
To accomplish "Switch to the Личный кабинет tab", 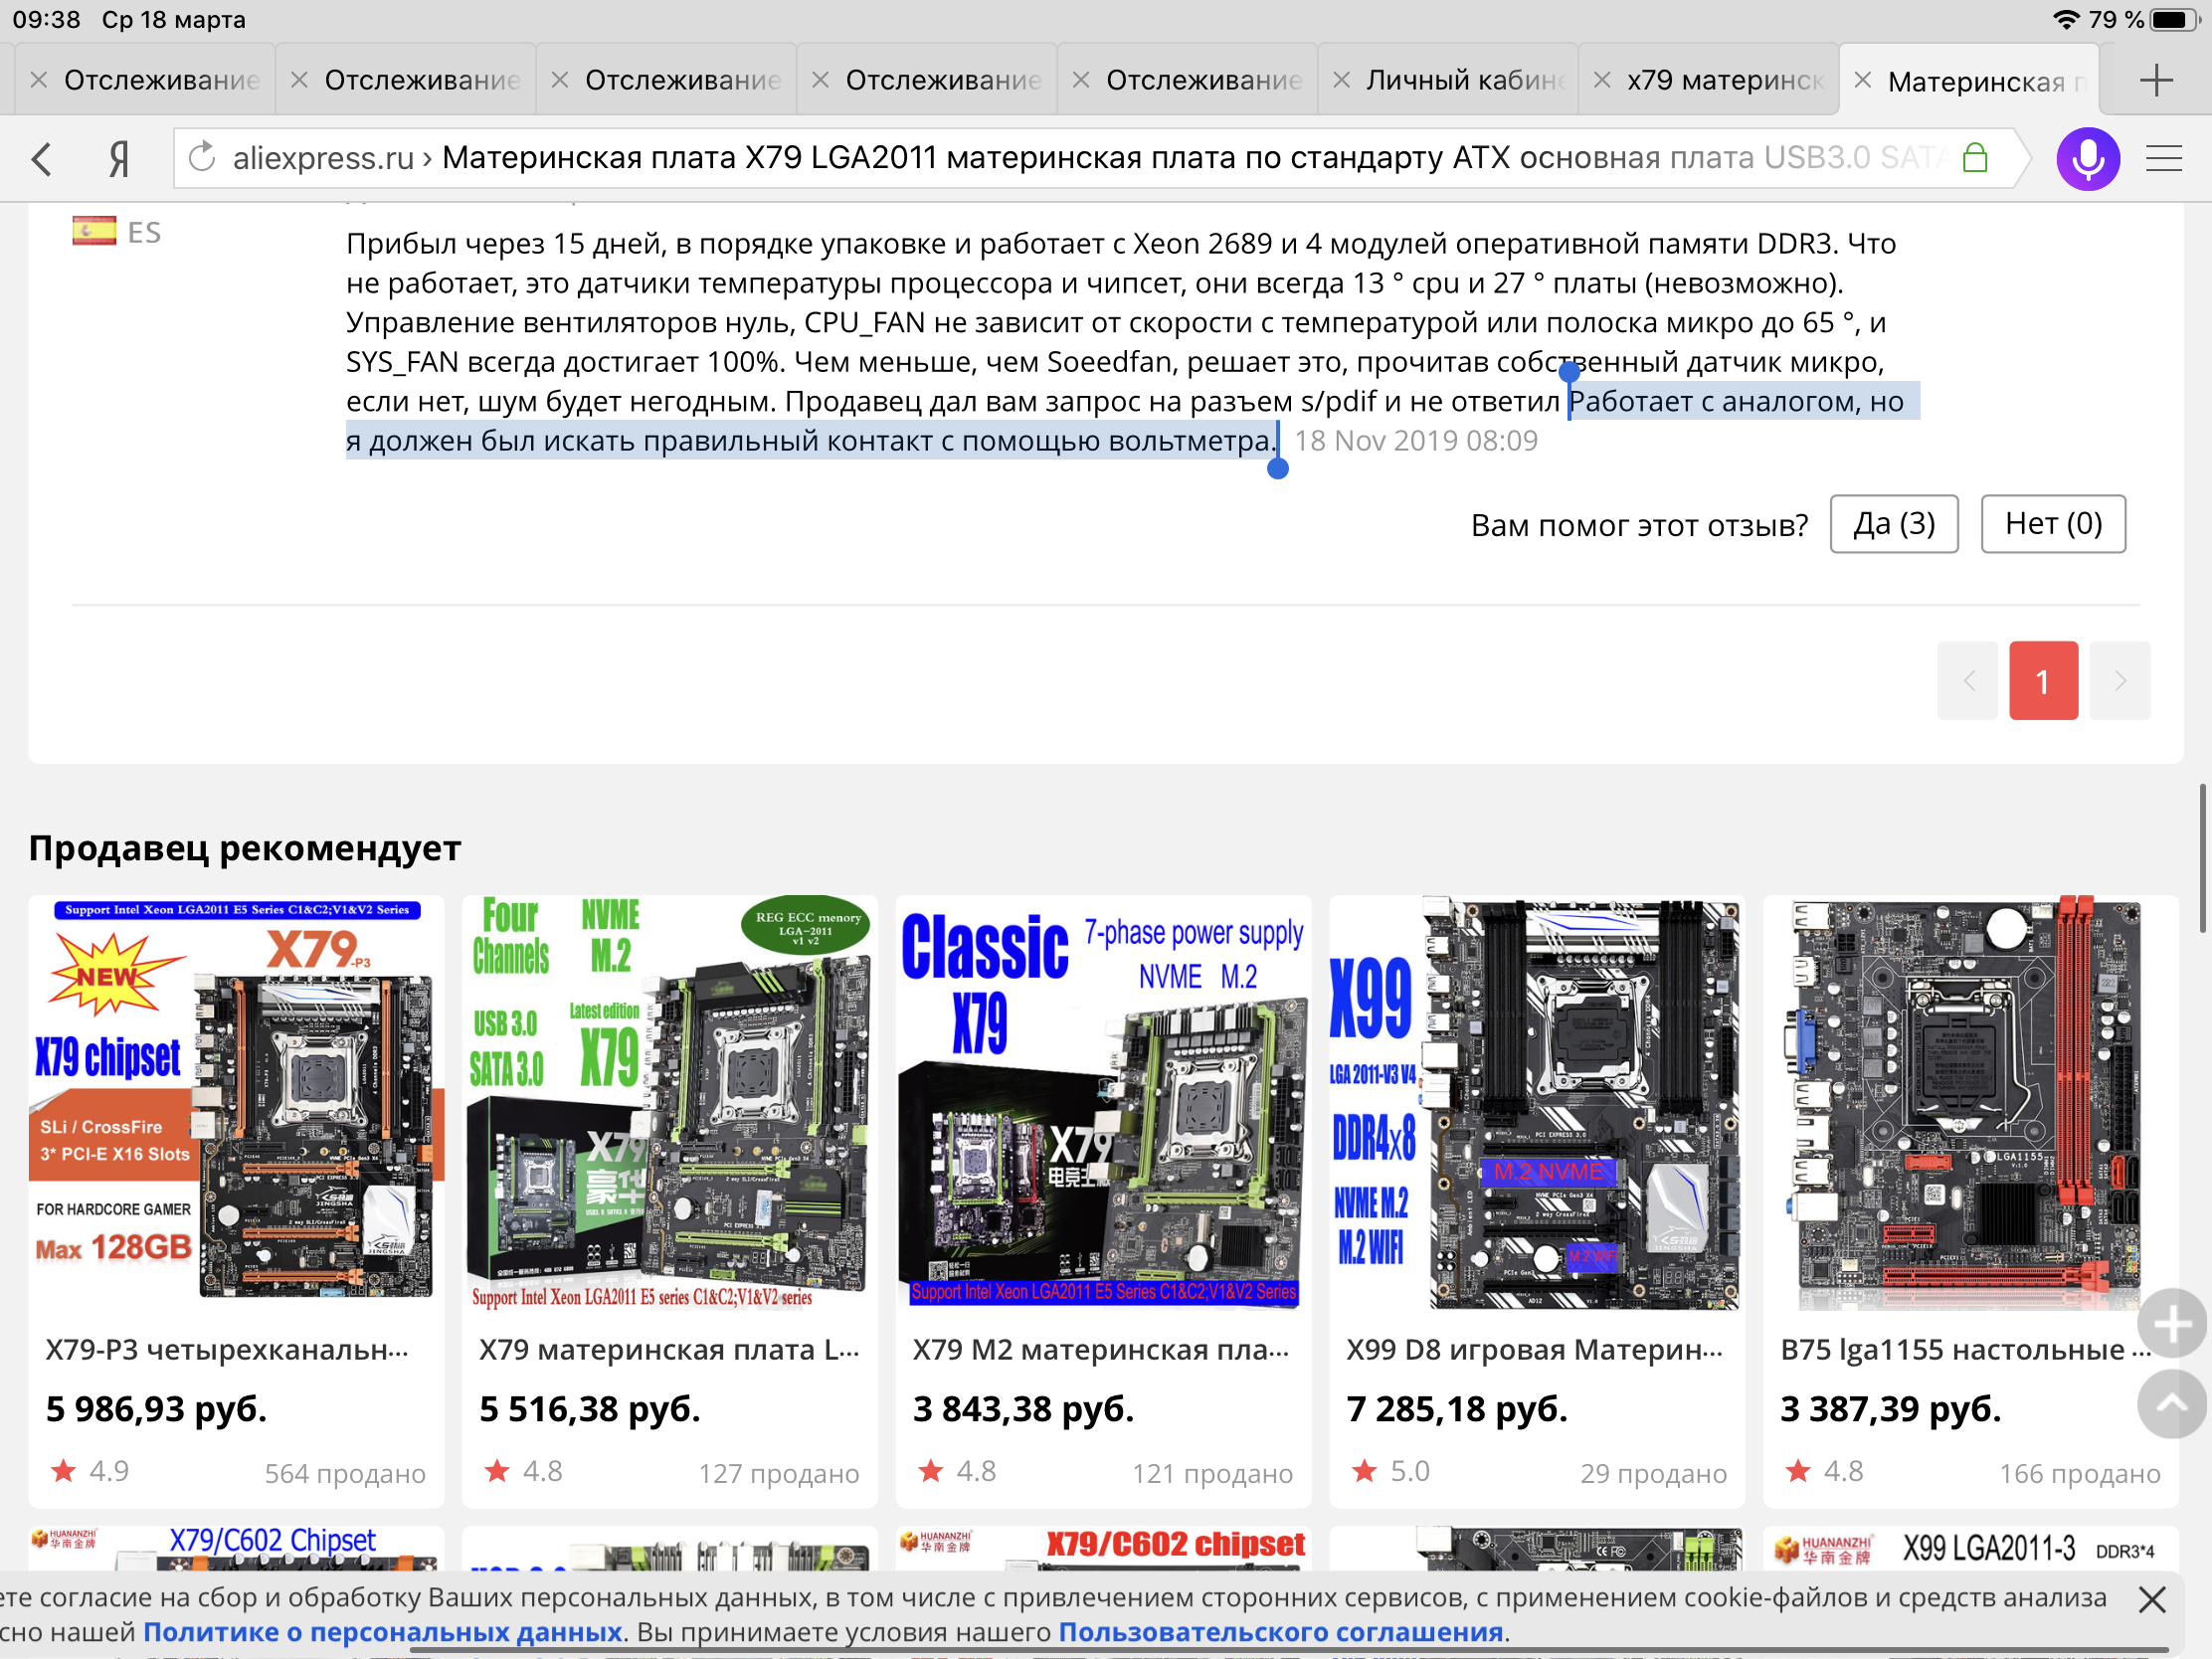I will 1464,80.
